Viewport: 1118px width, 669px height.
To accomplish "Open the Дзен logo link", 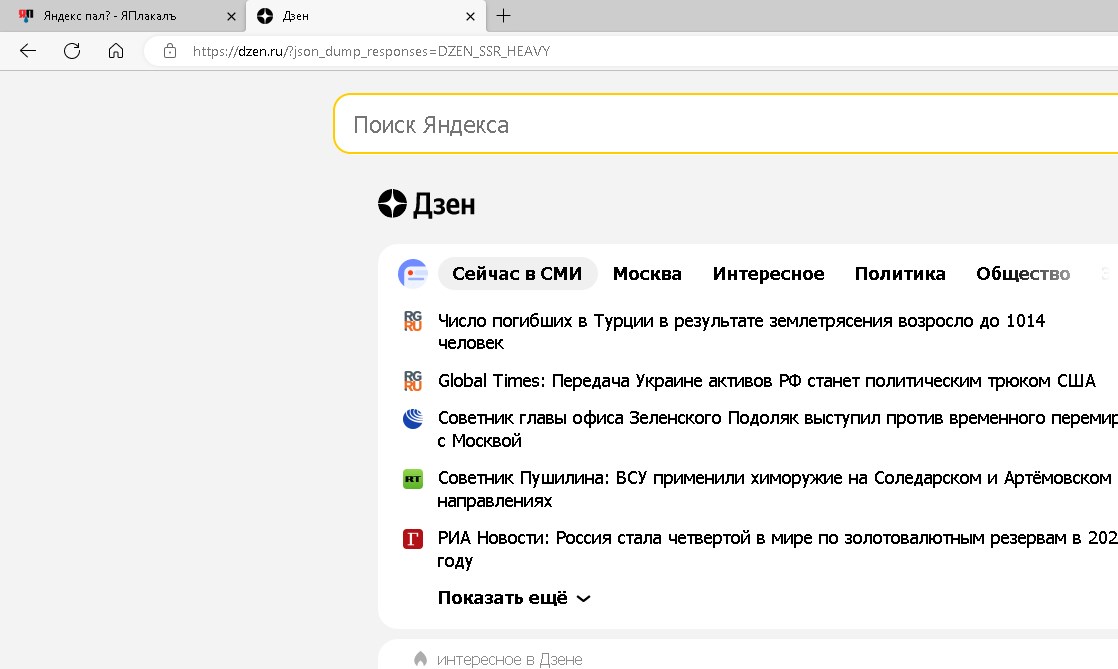I will 426,205.
